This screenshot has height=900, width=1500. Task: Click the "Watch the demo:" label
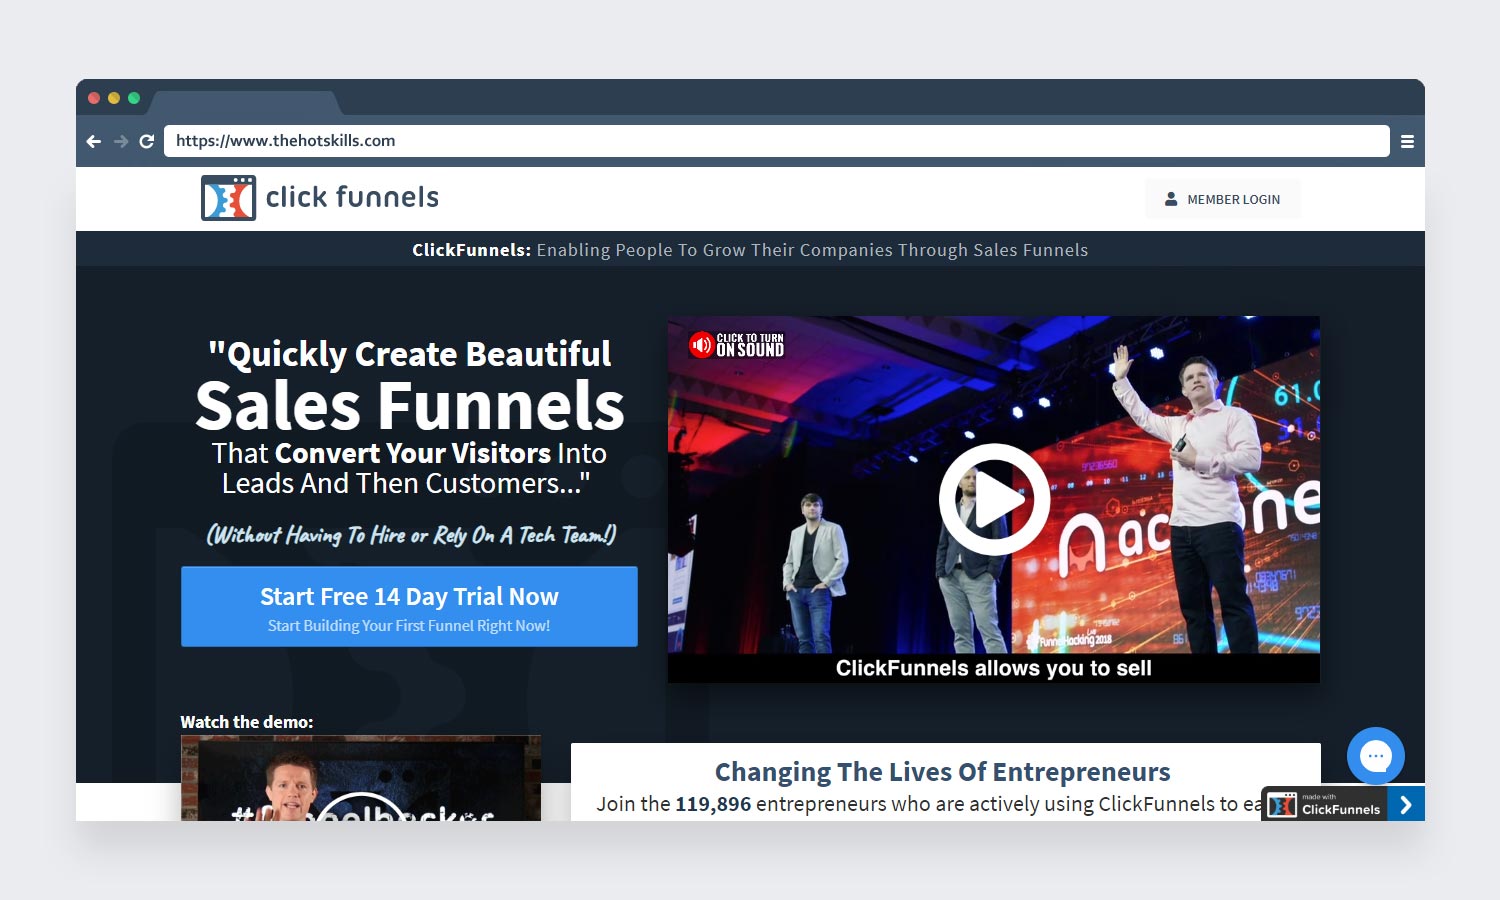pyautogui.click(x=247, y=722)
